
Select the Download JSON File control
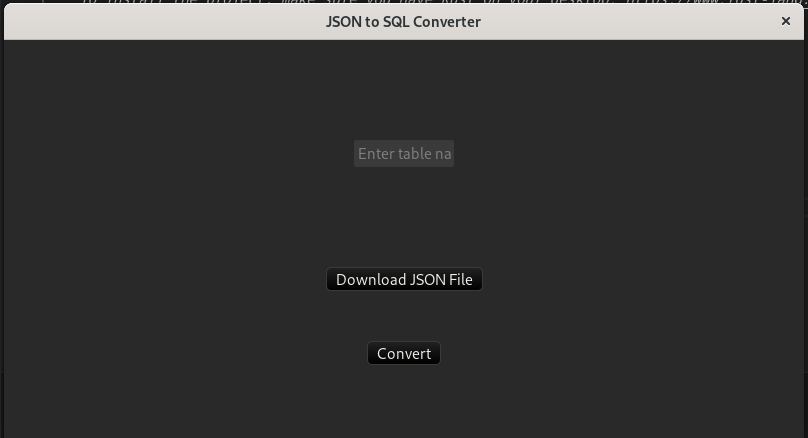404,279
